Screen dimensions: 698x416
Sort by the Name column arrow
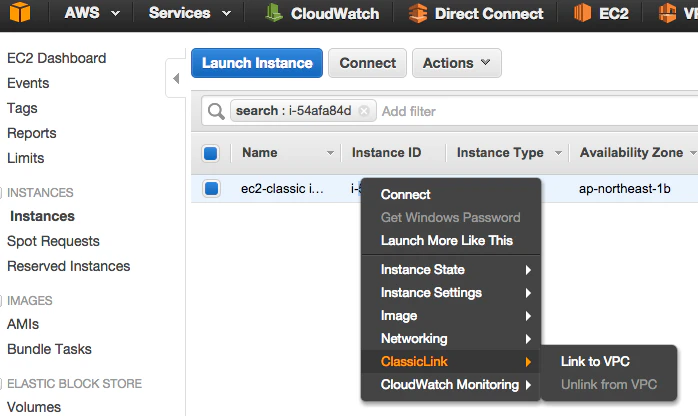point(330,153)
